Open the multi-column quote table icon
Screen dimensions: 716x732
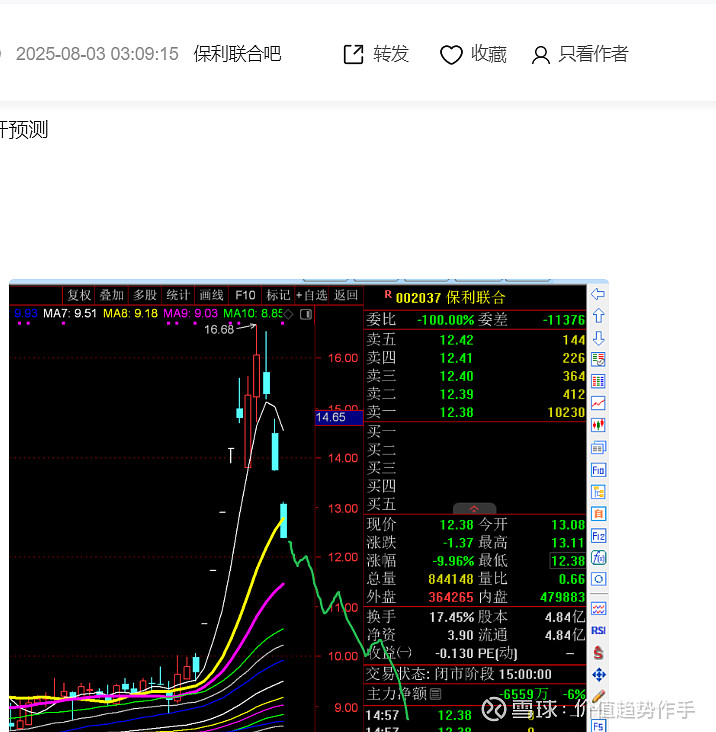coord(598,381)
